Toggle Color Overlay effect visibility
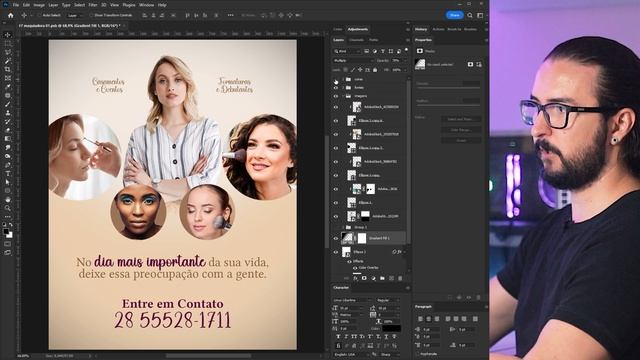The image size is (640, 360). point(355,268)
